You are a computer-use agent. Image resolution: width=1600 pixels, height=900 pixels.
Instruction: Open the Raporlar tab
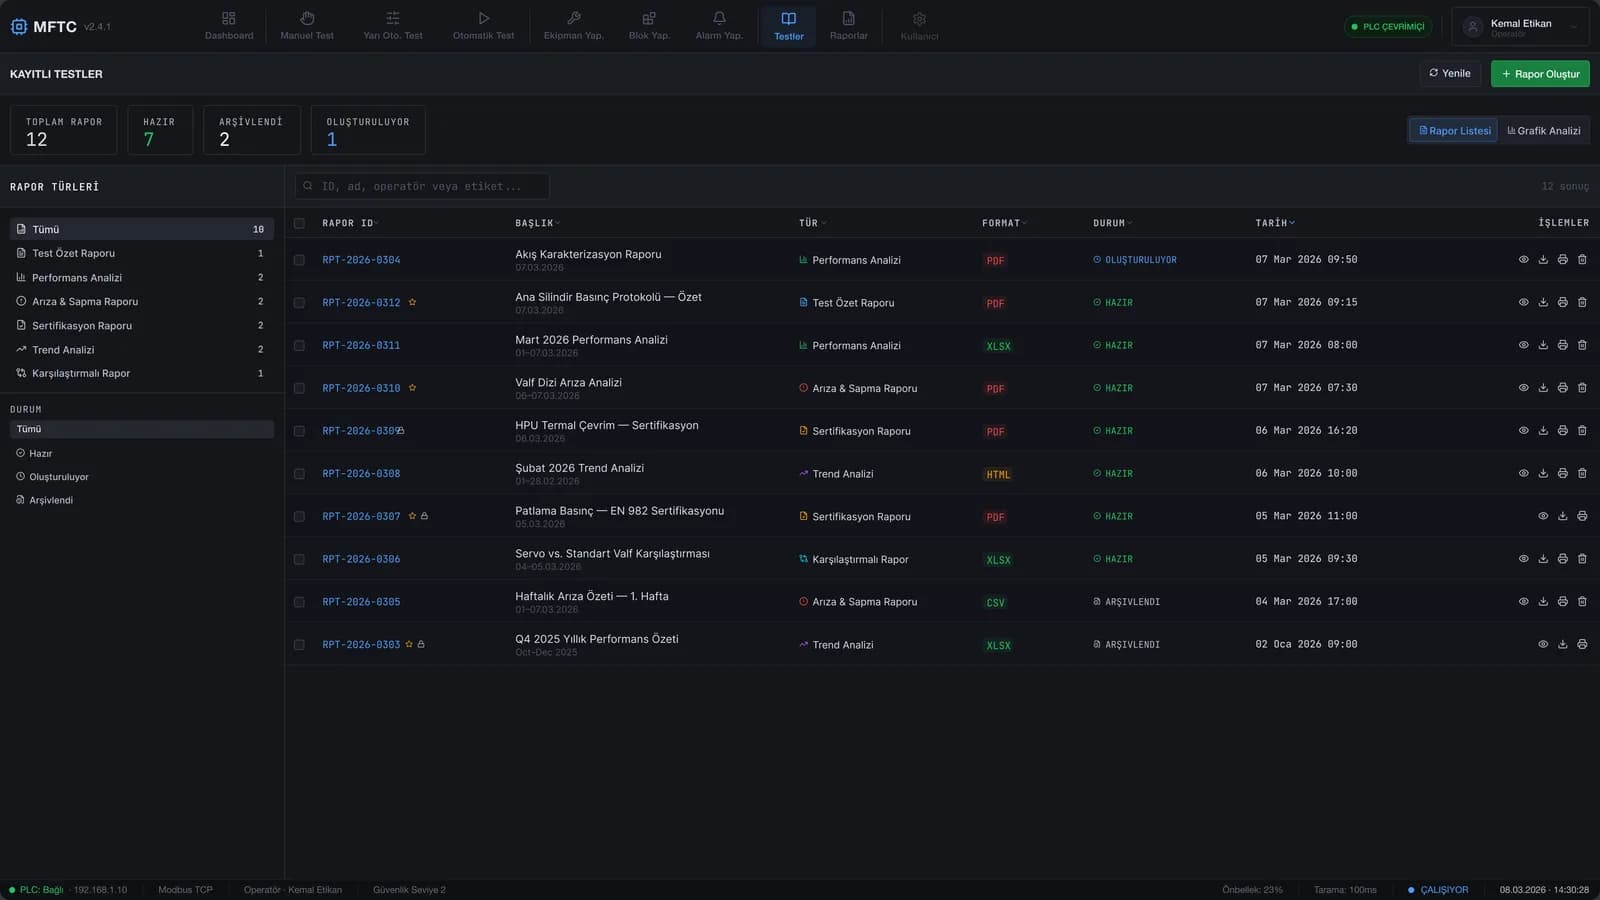pyautogui.click(x=848, y=26)
